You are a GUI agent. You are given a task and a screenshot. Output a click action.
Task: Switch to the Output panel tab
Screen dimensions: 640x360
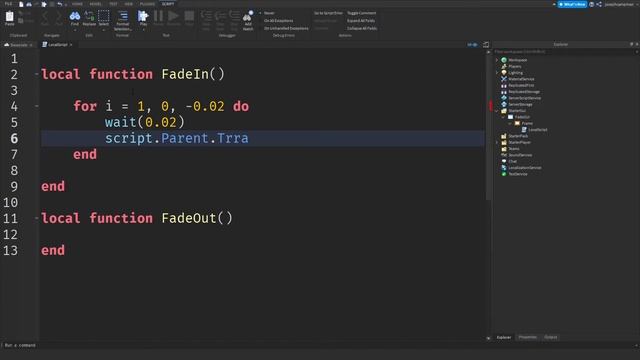click(551, 337)
